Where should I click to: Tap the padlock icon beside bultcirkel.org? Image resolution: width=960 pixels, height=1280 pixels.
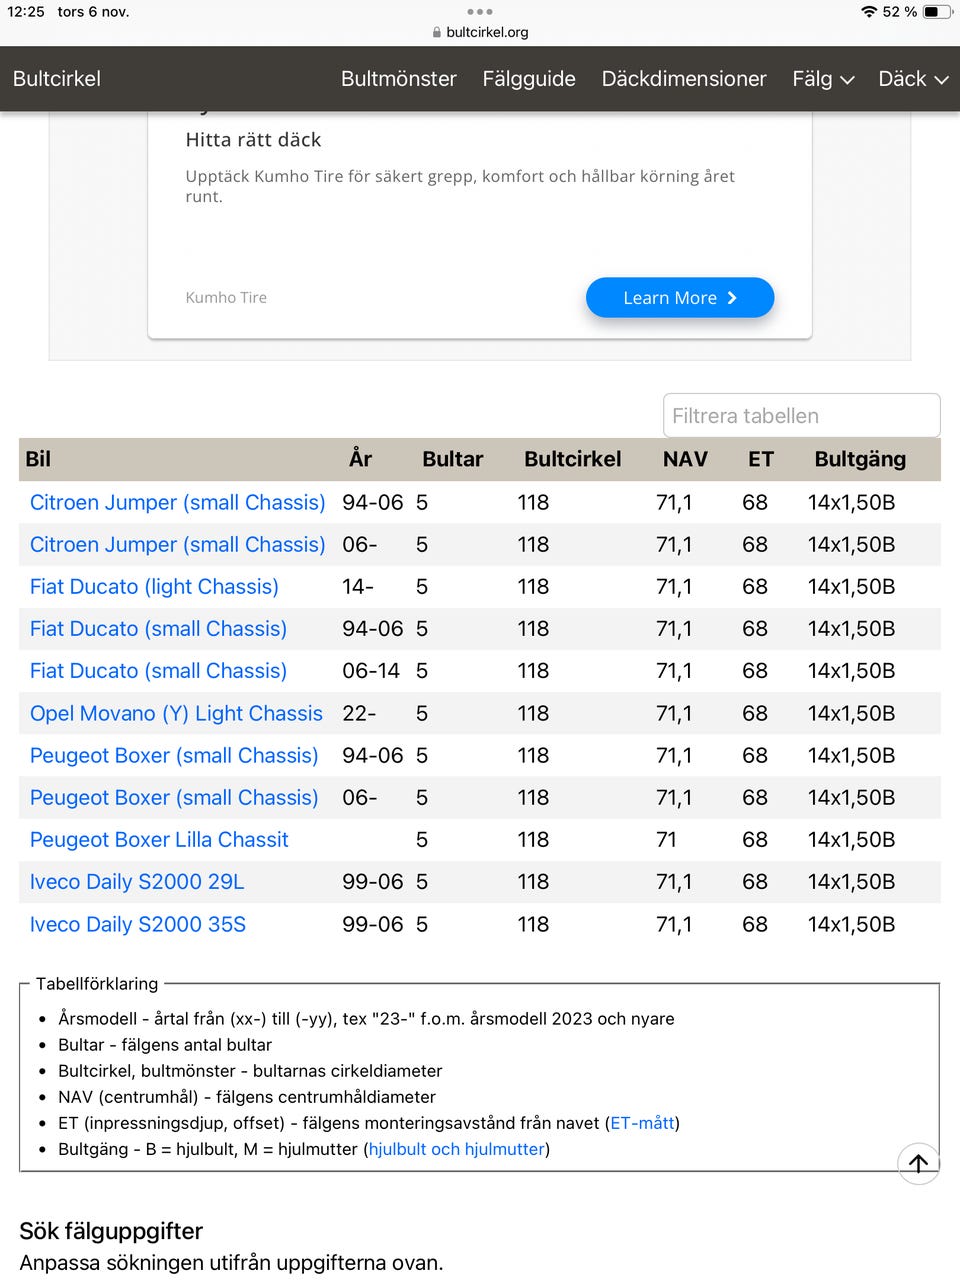tap(437, 32)
